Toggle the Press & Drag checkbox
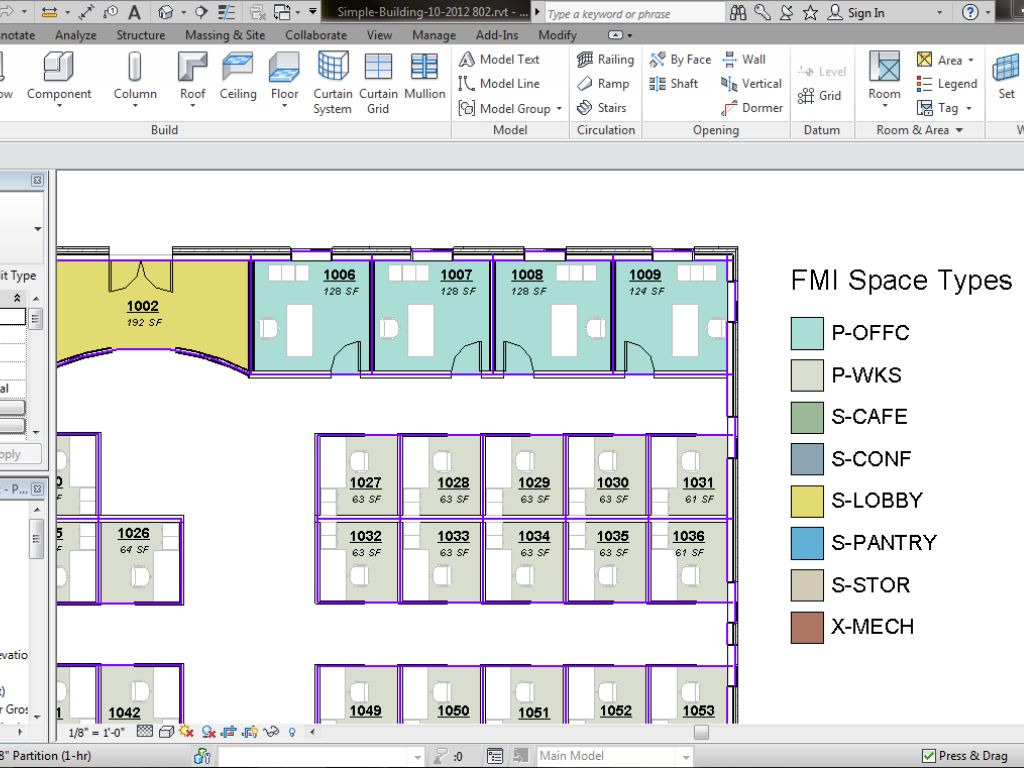 click(930, 756)
